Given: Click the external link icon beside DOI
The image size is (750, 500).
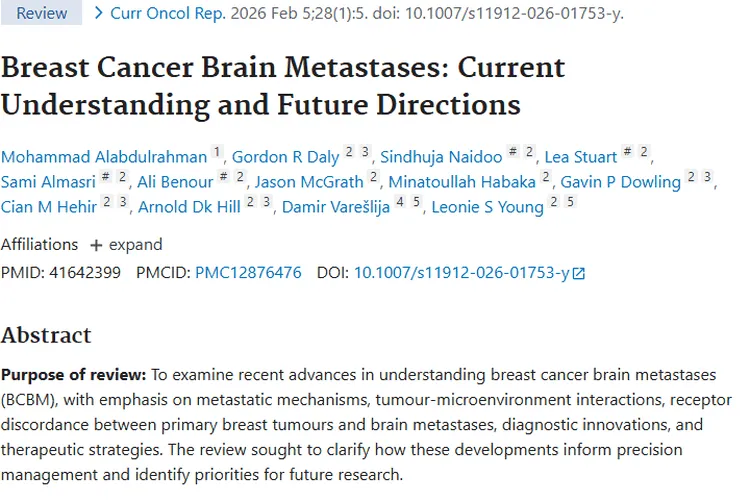Looking at the screenshot, I should click(x=579, y=273).
